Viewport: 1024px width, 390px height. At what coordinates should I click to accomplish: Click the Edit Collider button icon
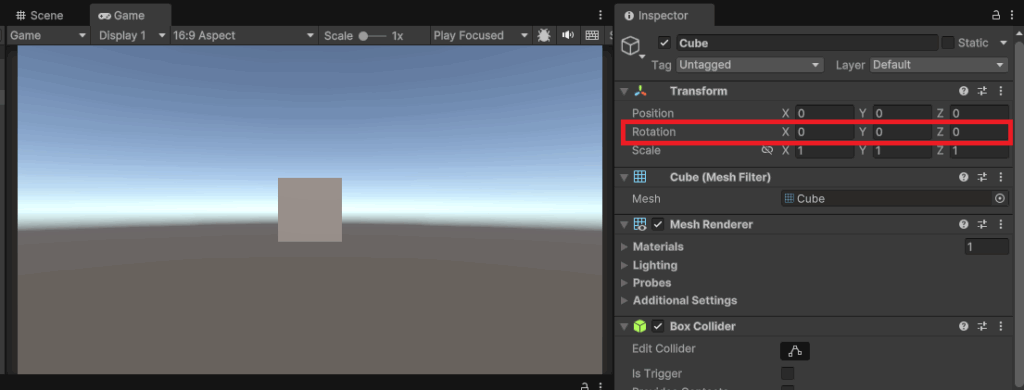(x=795, y=351)
